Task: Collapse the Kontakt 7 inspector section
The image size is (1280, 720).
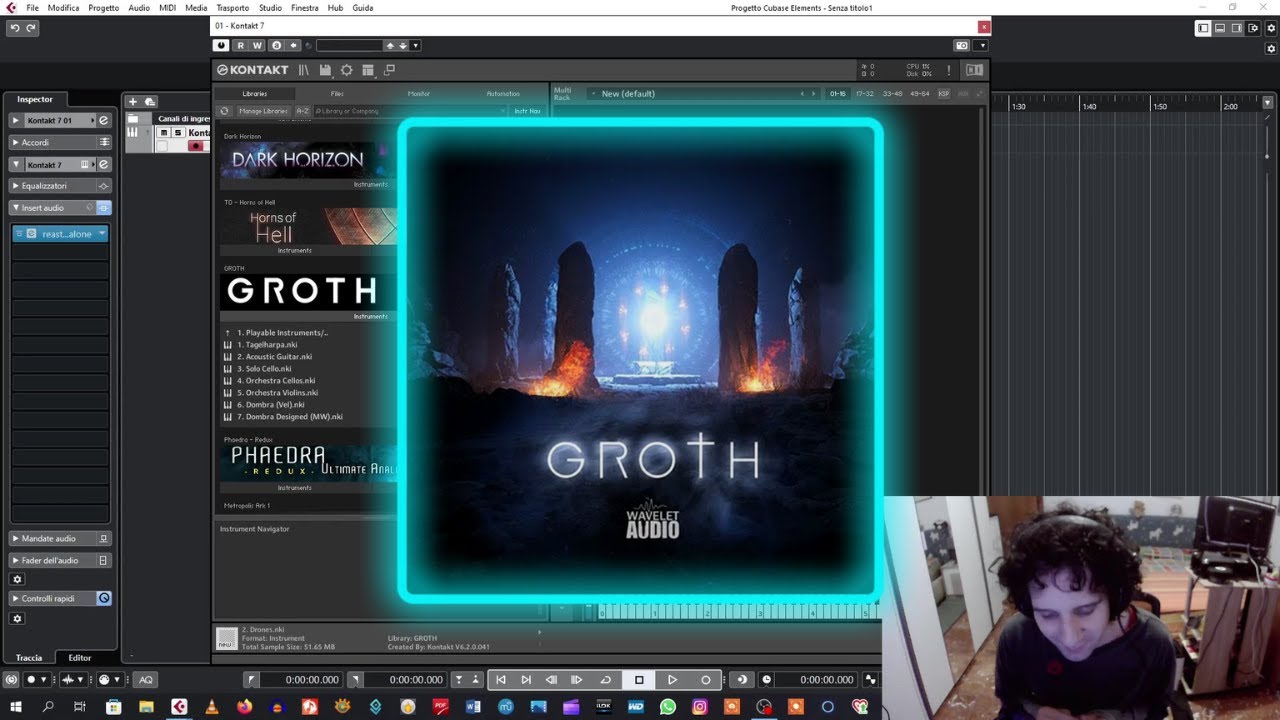Action: point(16,164)
